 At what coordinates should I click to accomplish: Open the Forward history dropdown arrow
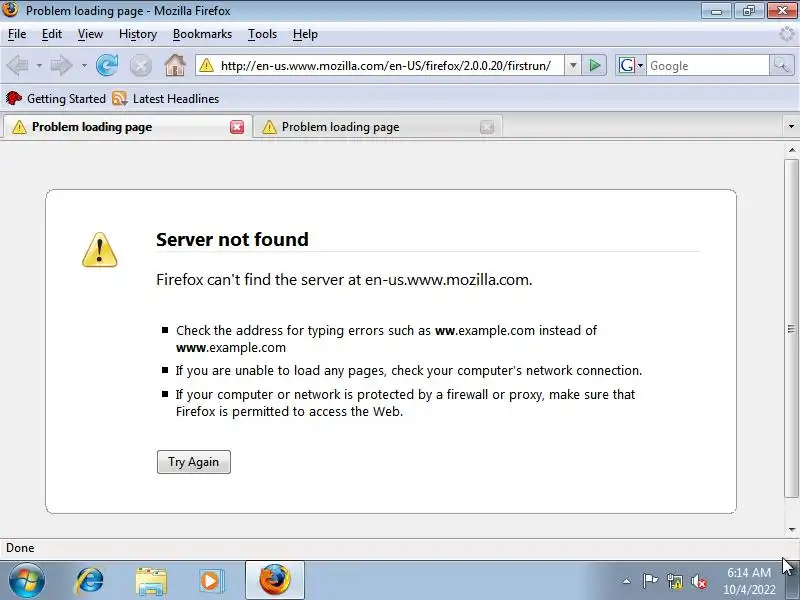pyautogui.click(x=84, y=65)
